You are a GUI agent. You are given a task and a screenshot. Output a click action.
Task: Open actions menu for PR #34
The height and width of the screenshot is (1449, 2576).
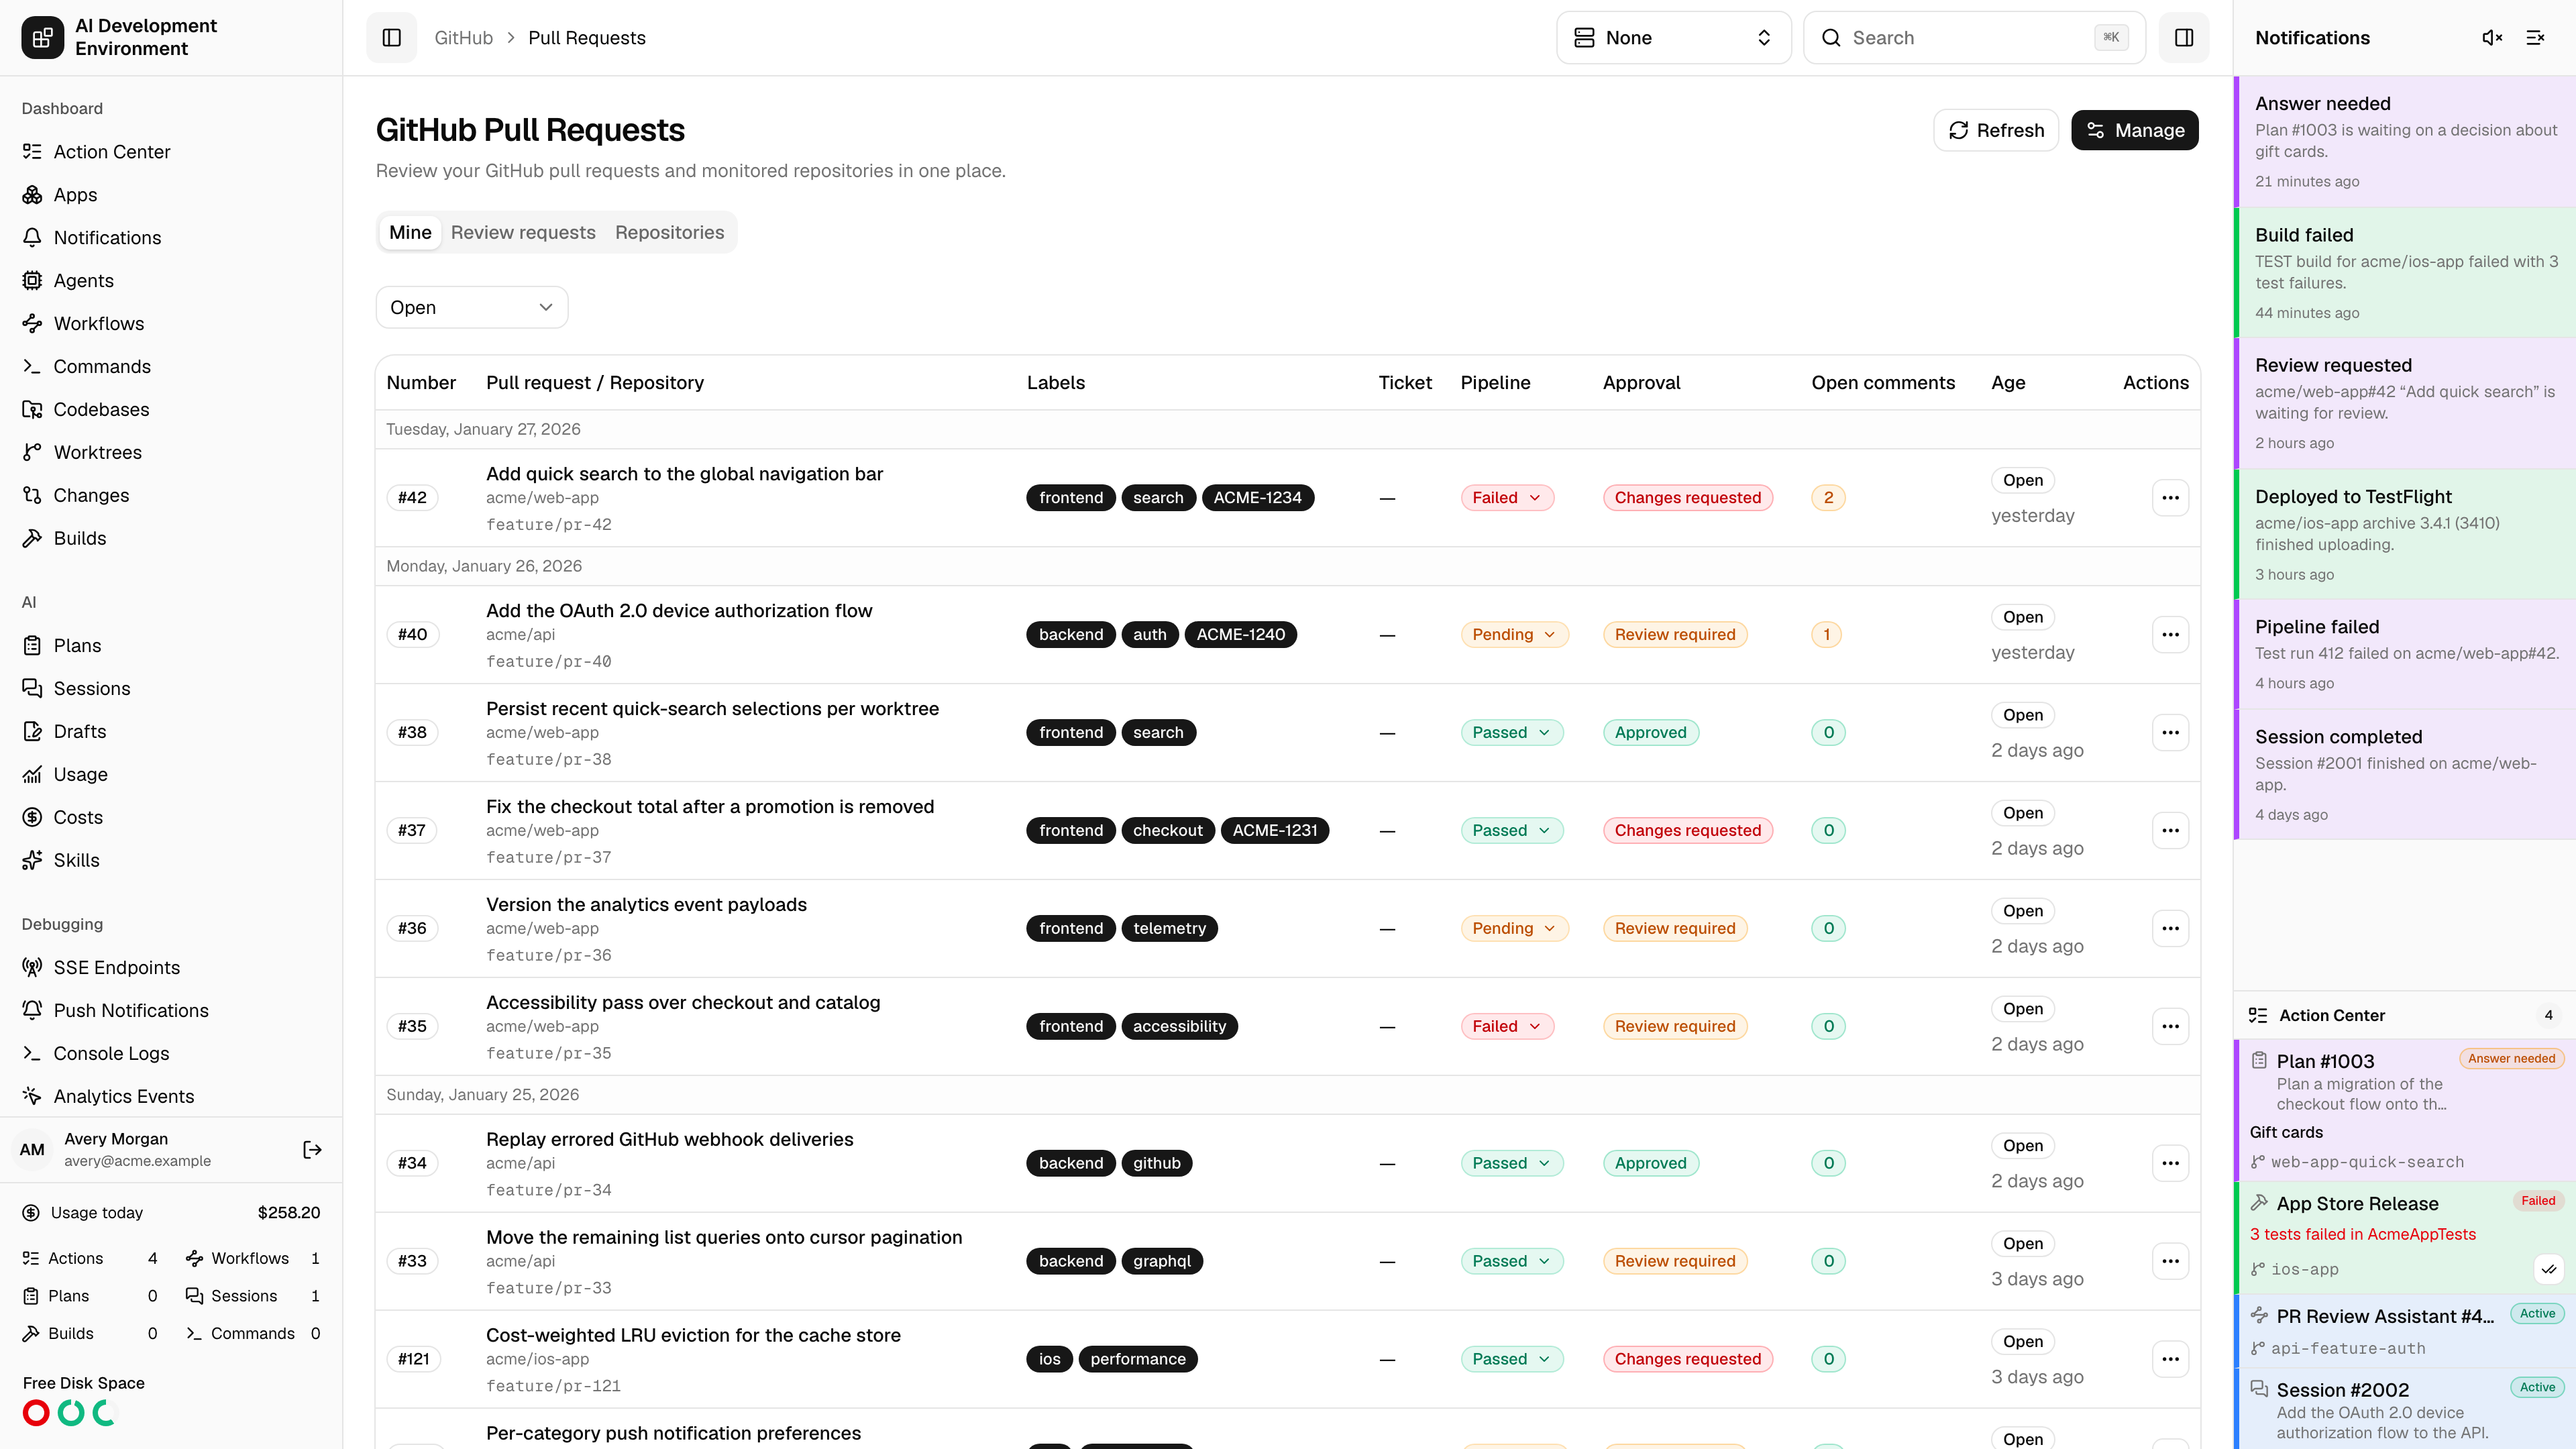click(2170, 1164)
